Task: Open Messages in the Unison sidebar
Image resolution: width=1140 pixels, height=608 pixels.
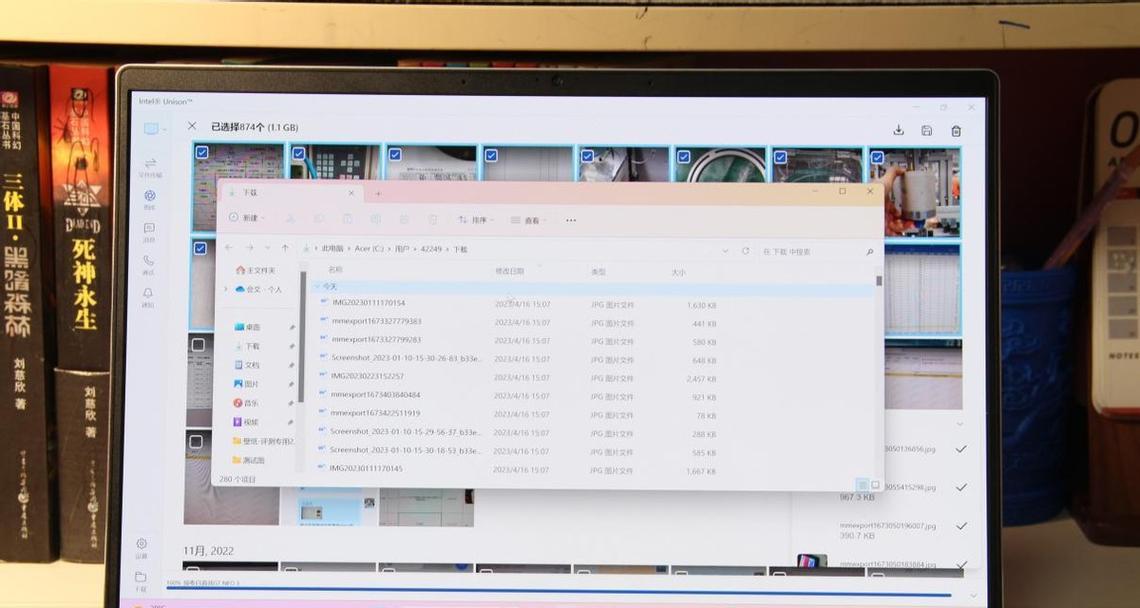Action: (x=149, y=231)
